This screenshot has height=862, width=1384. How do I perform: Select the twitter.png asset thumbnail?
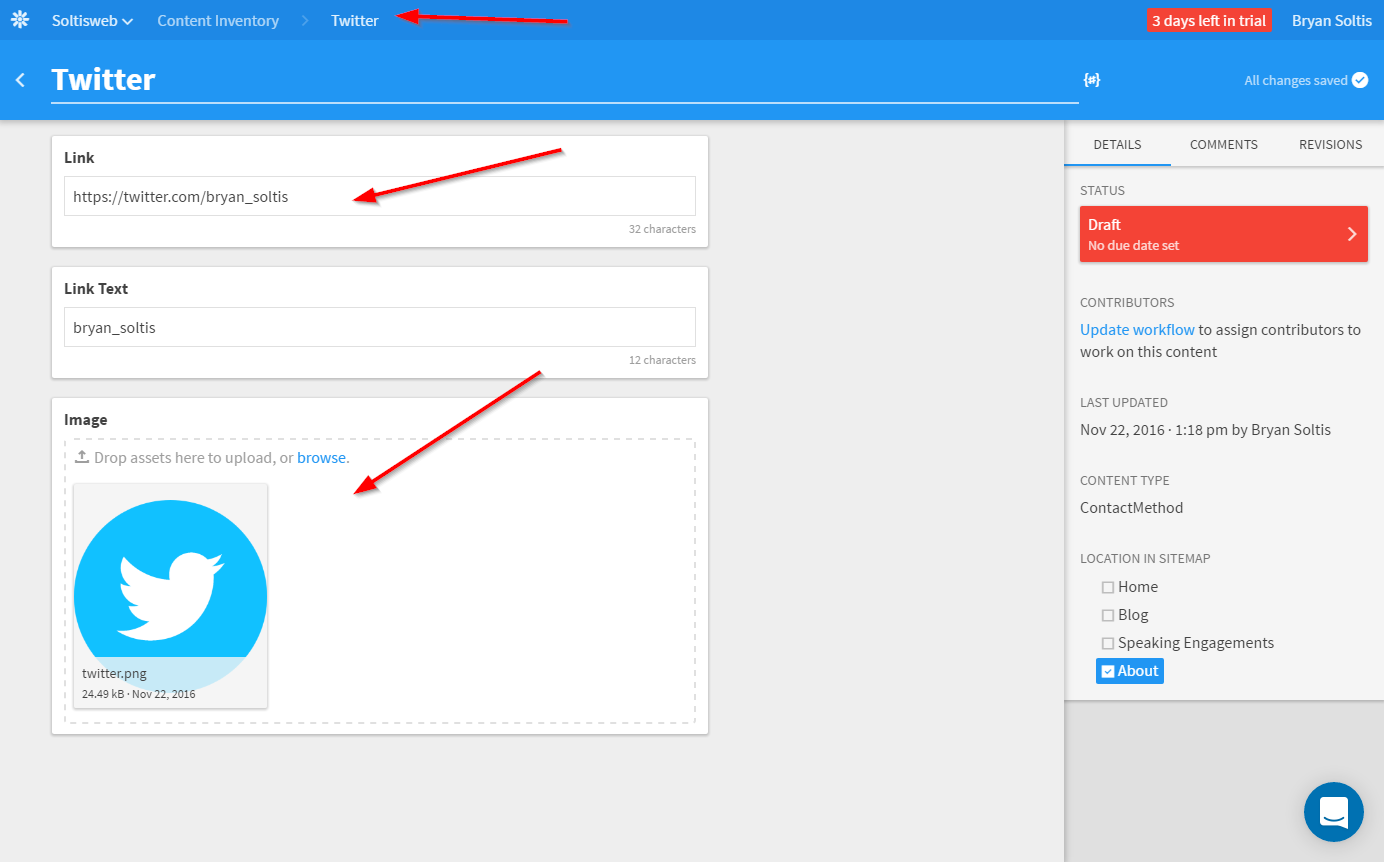coord(170,596)
